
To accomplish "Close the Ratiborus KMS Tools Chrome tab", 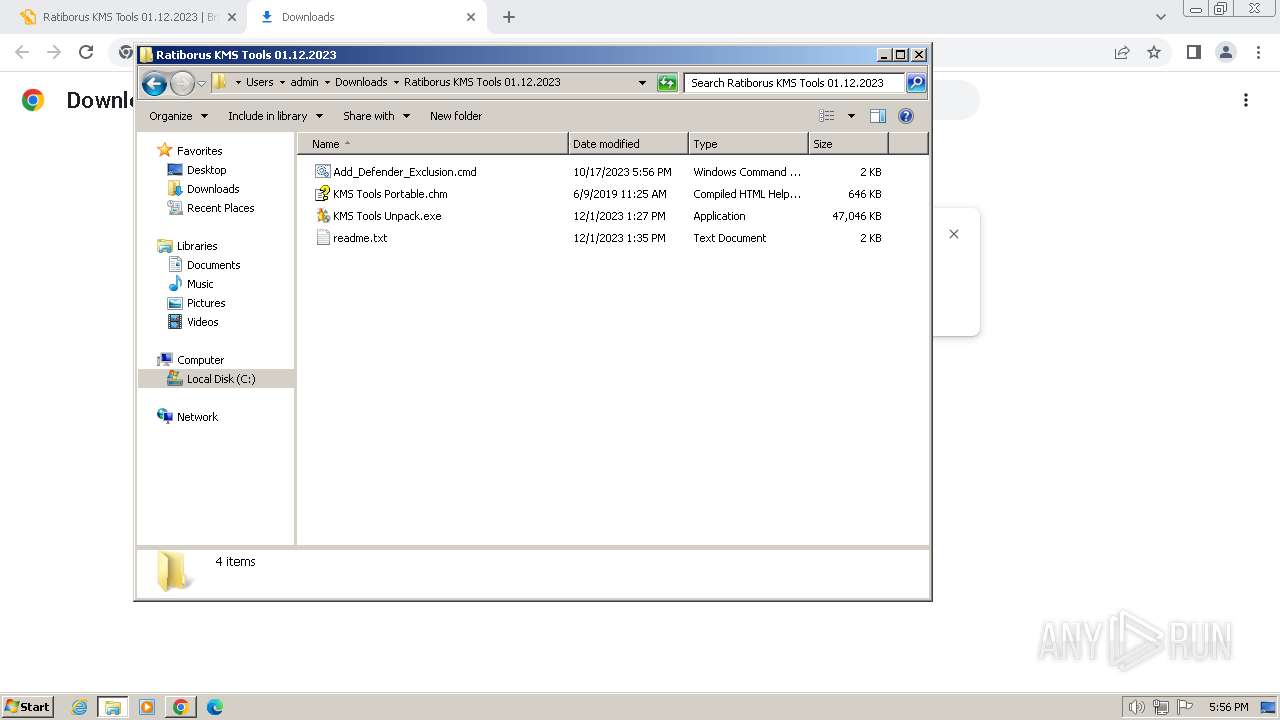I will pos(231,17).
